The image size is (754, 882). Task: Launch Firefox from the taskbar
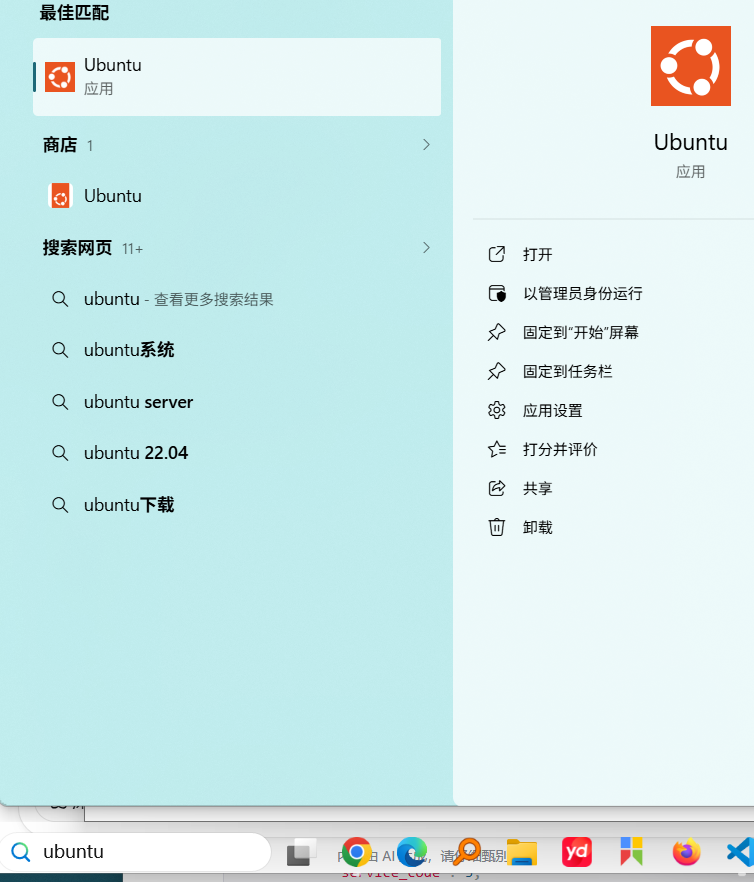(x=686, y=852)
